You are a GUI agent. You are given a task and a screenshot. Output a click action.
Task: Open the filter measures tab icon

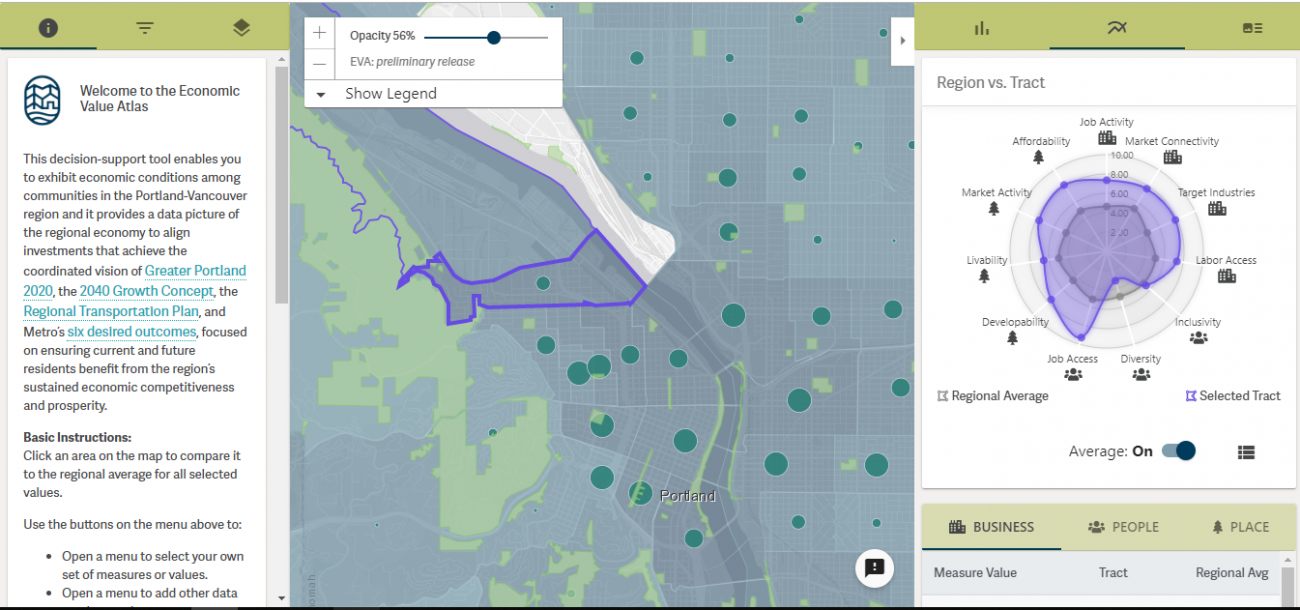(x=145, y=28)
